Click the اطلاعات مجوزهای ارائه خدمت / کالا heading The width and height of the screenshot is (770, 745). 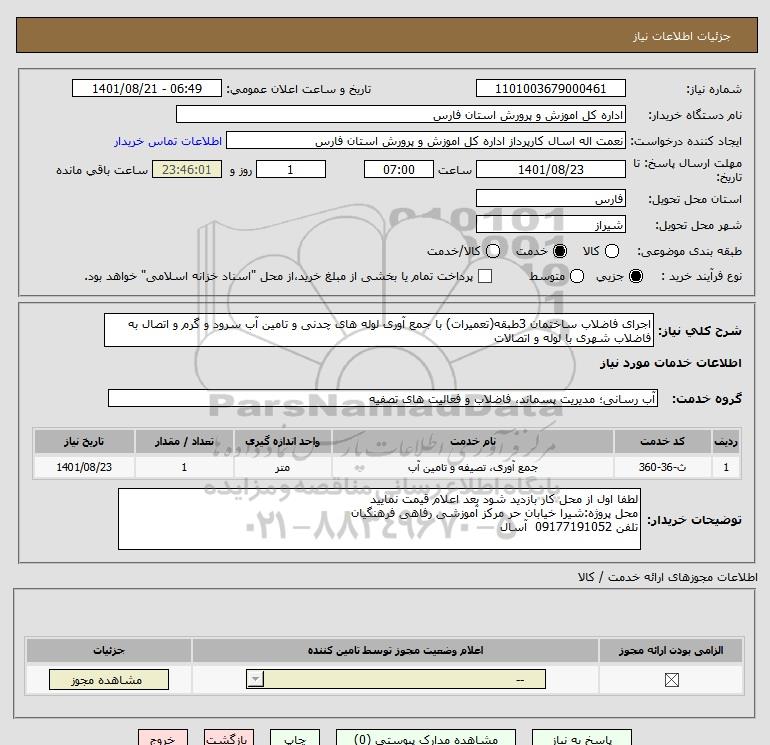(x=667, y=577)
